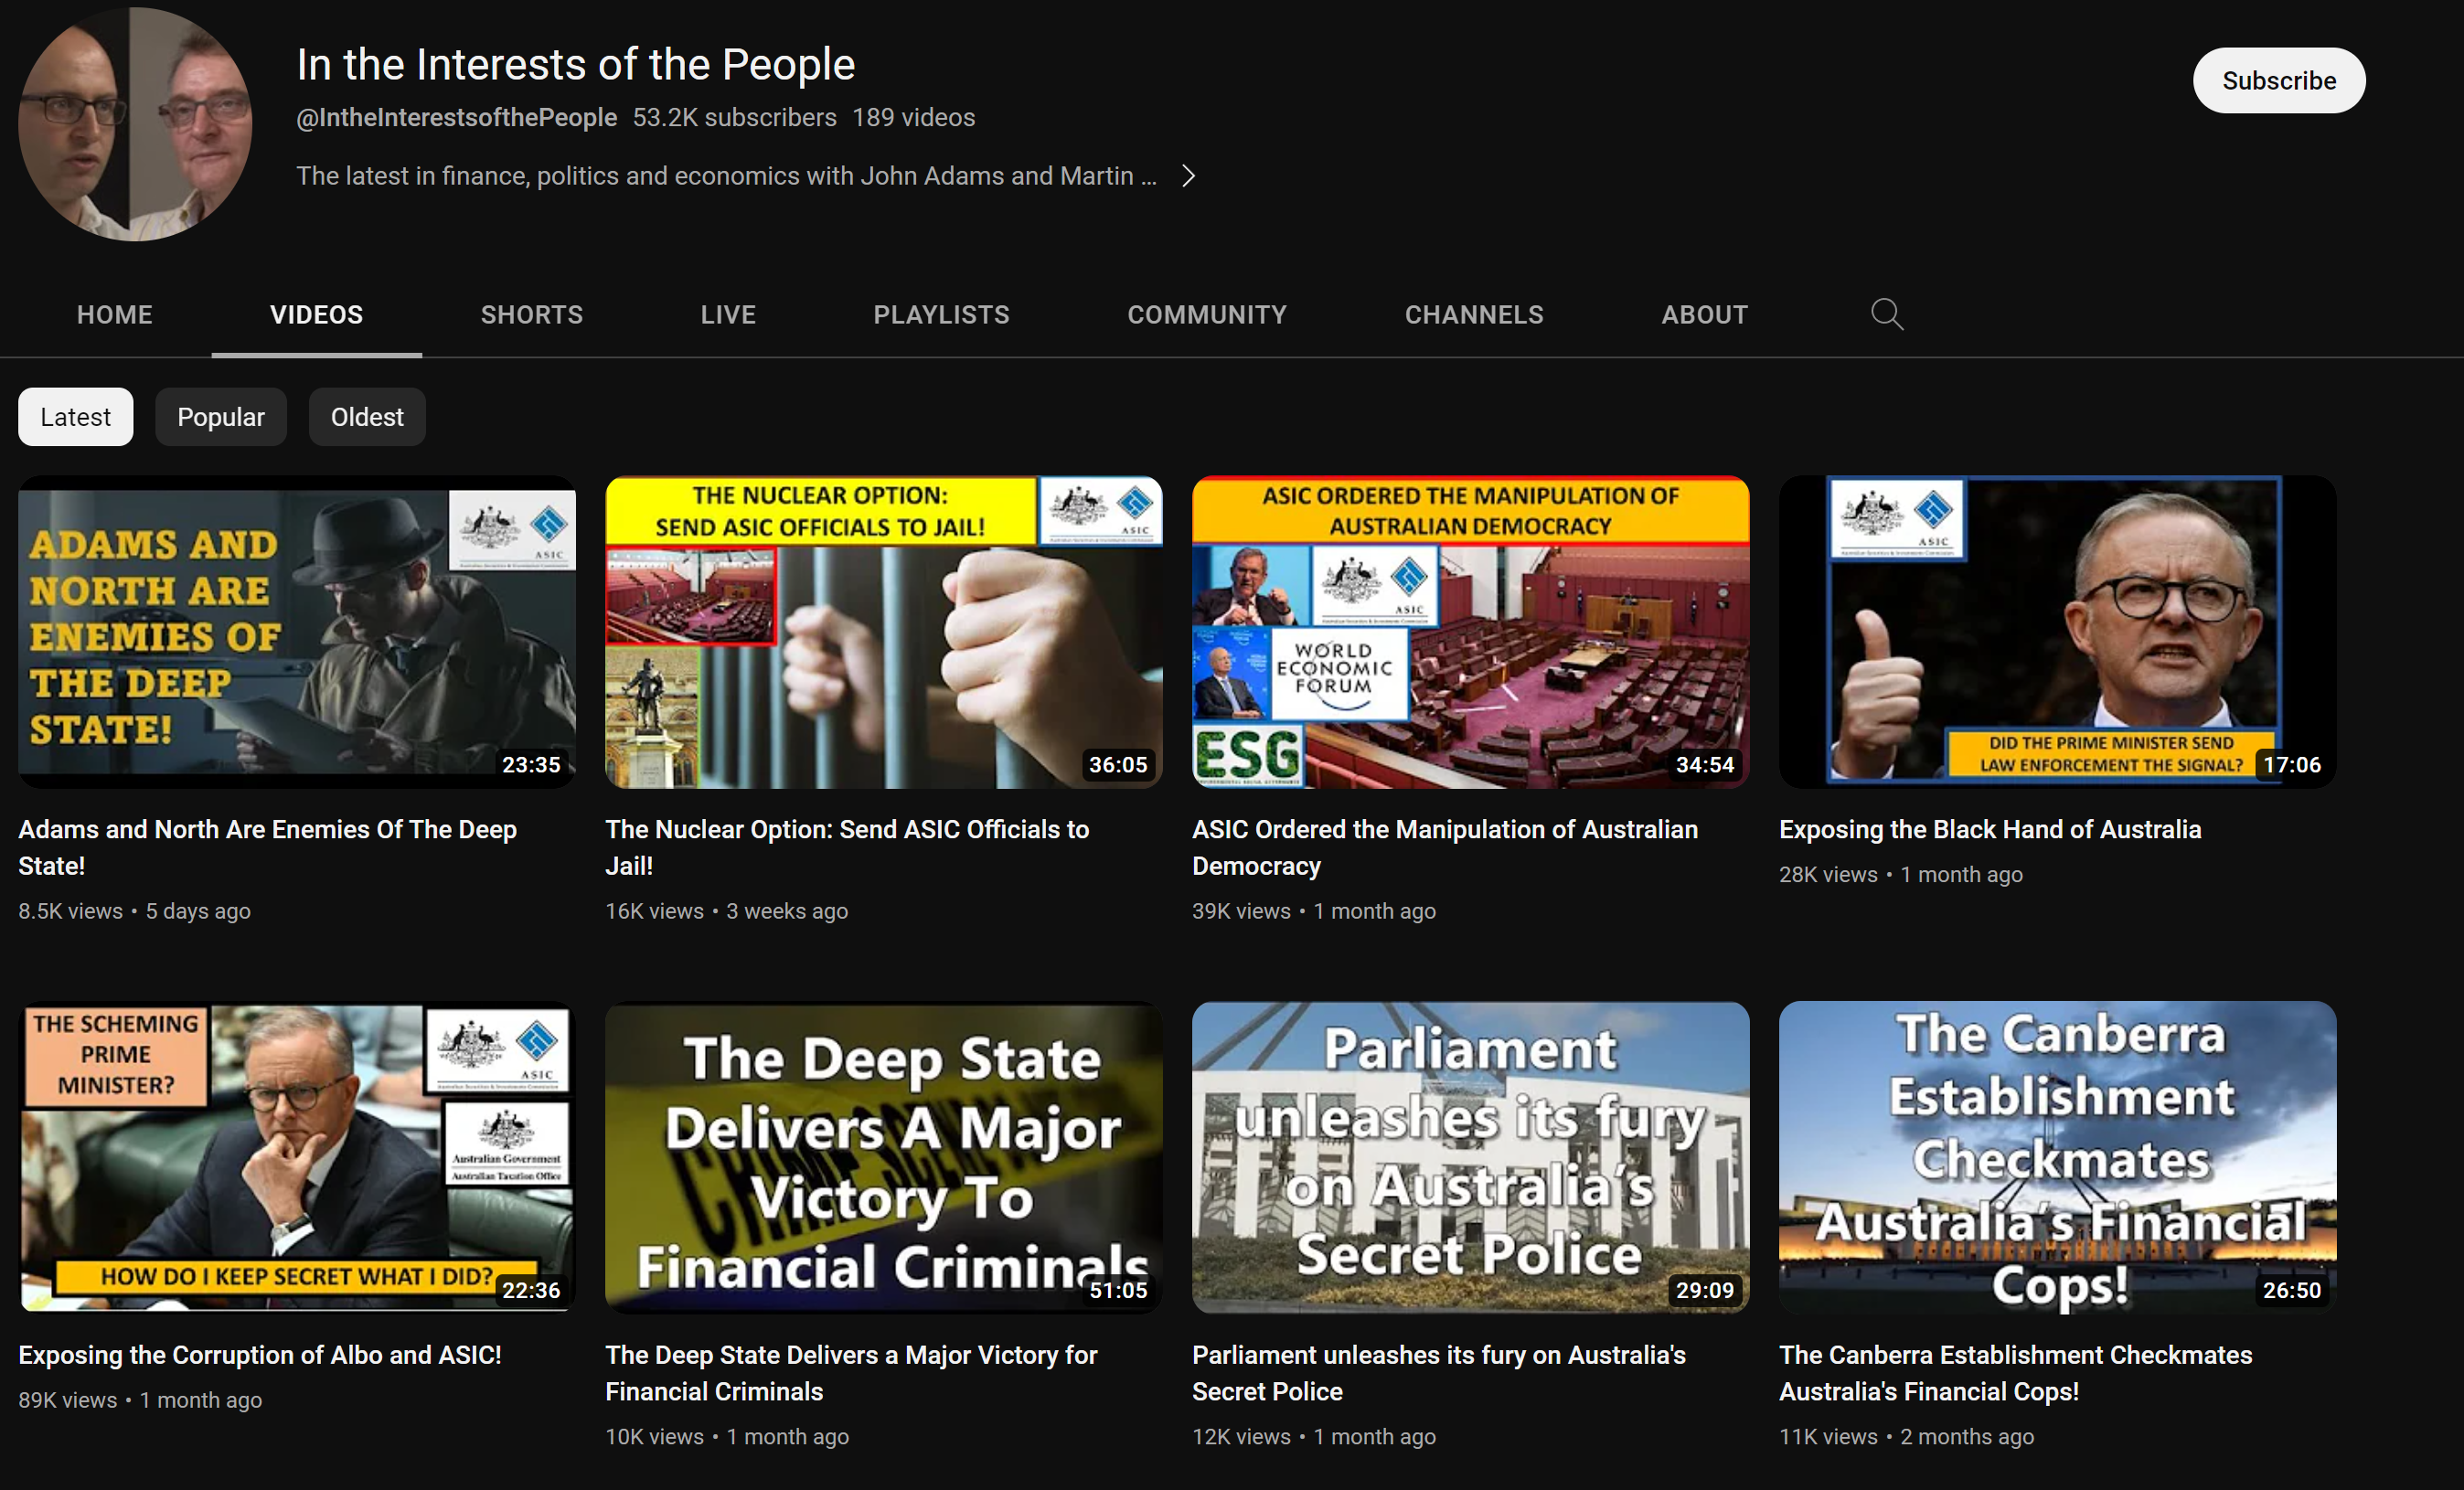
Task: Click the 189 videos count
Action: (914, 118)
